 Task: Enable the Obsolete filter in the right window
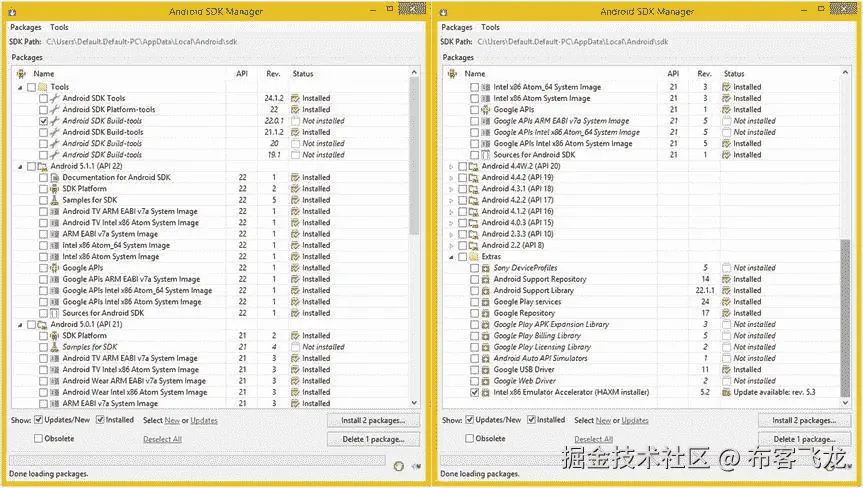click(x=469, y=438)
